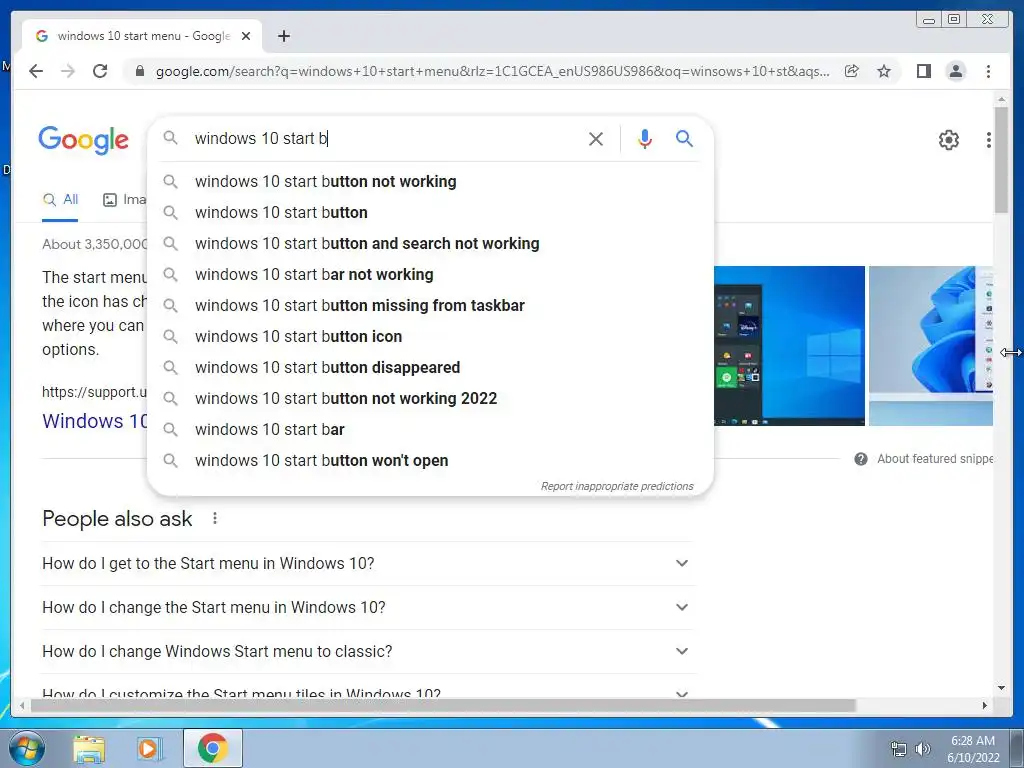Click the horizontal scrollbar thumb
The height and width of the screenshot is (768, 1024).
tap(443, 705)
